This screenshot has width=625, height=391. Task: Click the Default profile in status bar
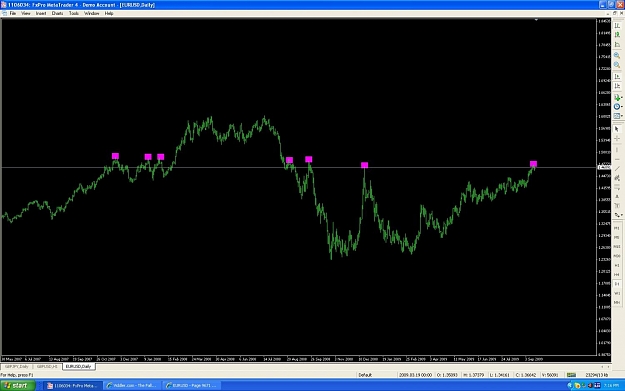(x=365, y=375)
